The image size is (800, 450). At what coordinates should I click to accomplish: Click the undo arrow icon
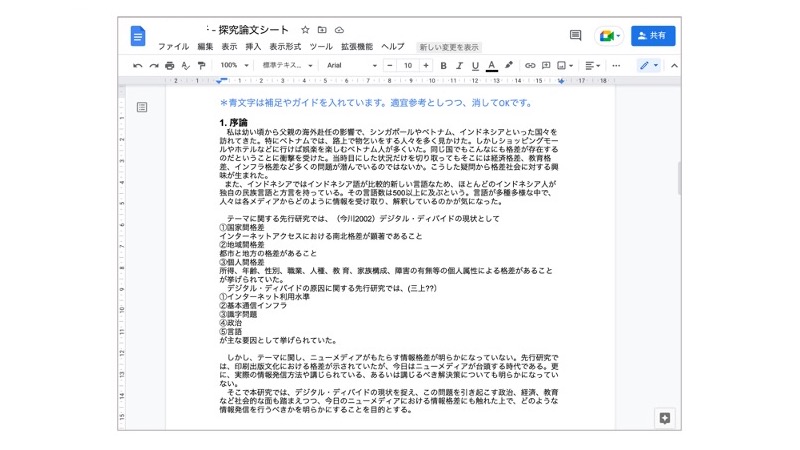click(138, 65)
